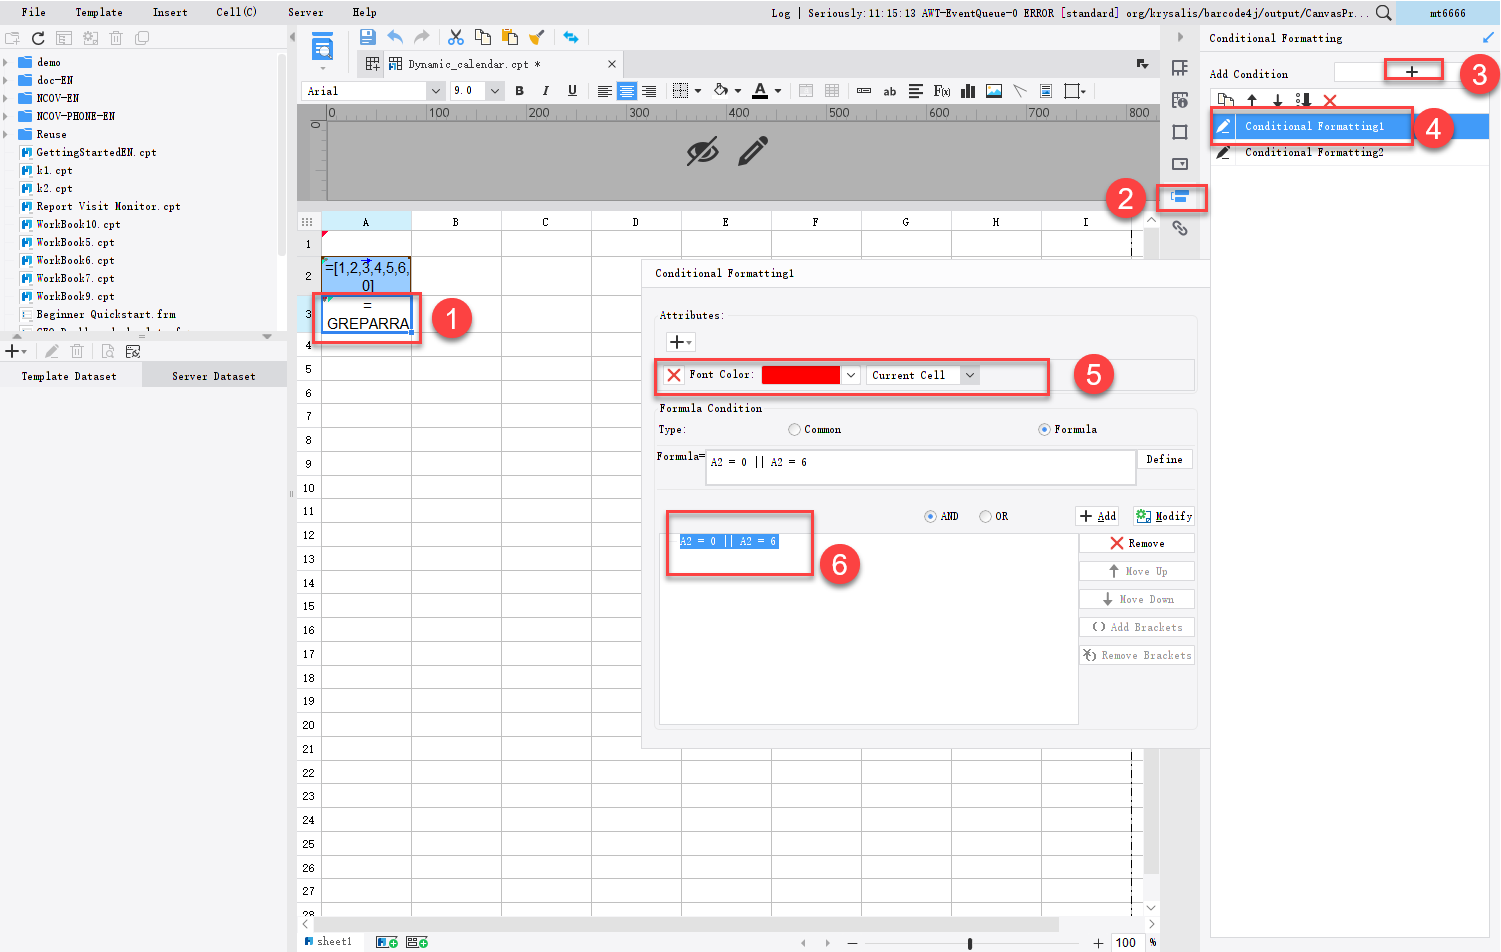Image resolution: width=1501 pixels, height=952 pixels.
Task: Expand the demo folder in the tree
Action: click(x=6, y=62)
